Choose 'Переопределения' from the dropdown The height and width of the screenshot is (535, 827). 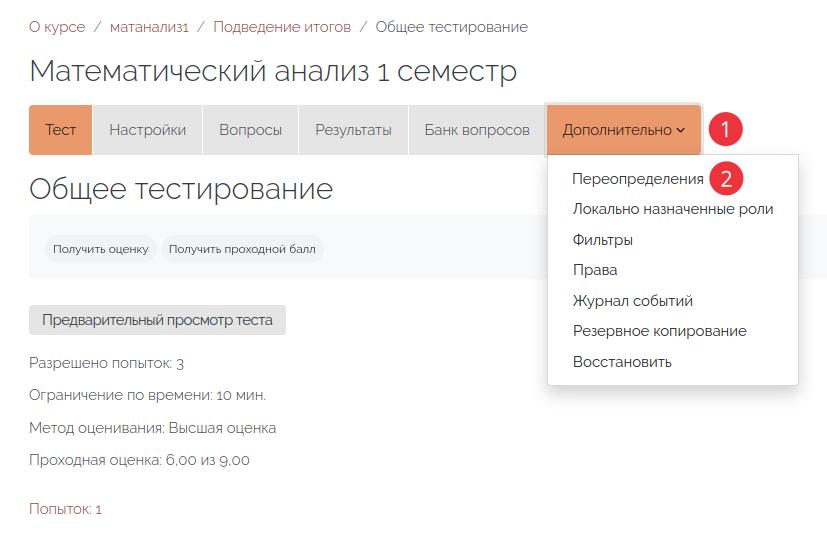pyautogui.click(x=638, y=179)
